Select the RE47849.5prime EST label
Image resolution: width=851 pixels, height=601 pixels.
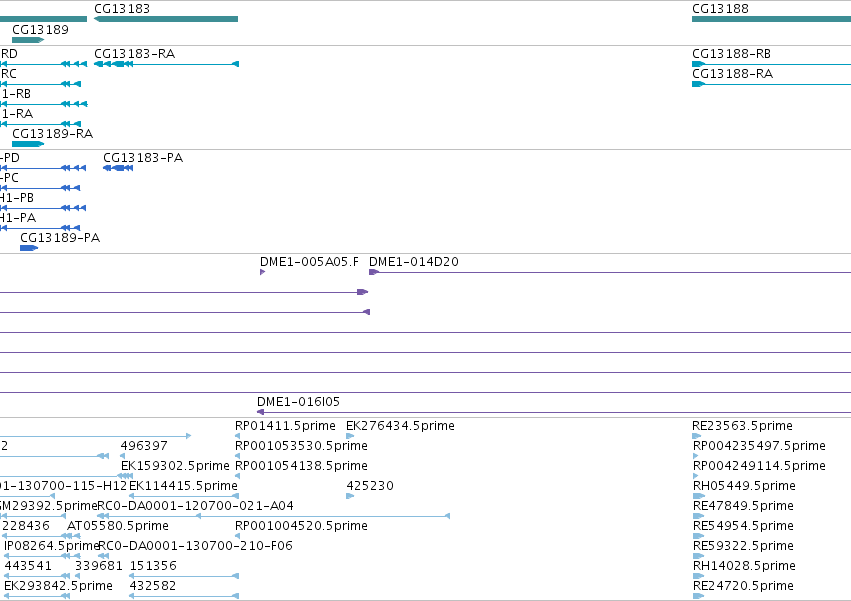pos(743,506)
